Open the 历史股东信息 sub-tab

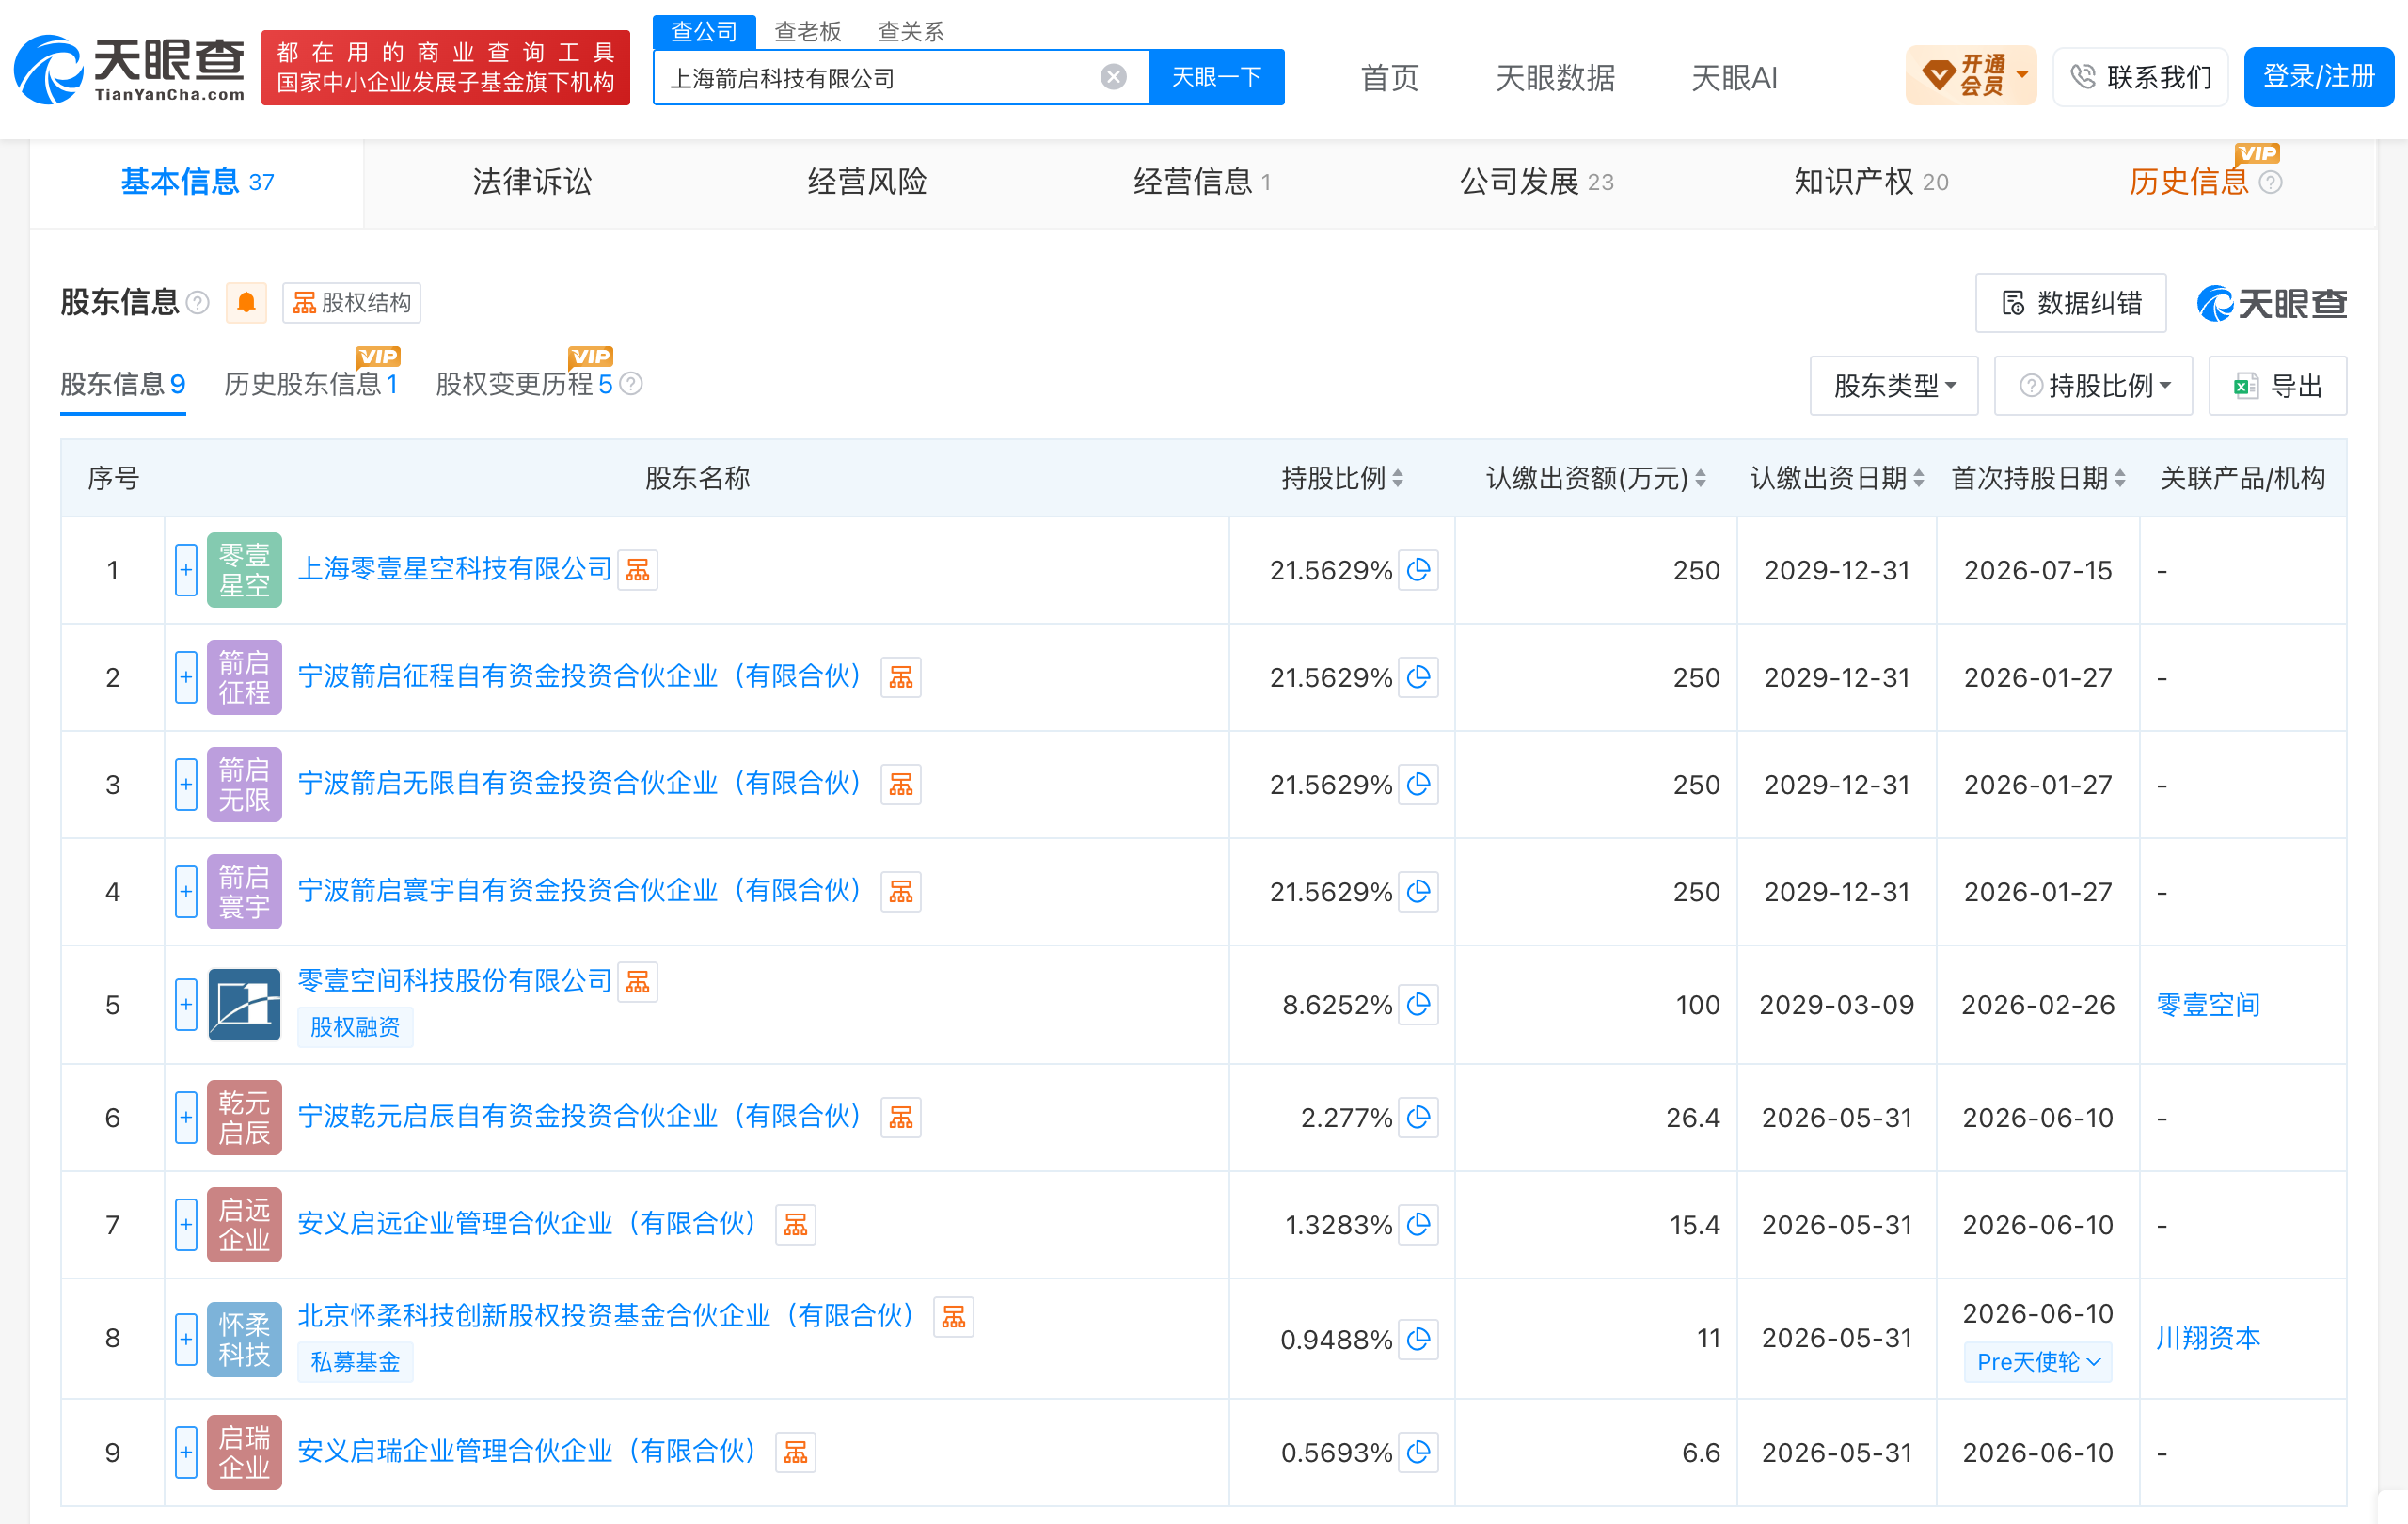click(311, 384)
